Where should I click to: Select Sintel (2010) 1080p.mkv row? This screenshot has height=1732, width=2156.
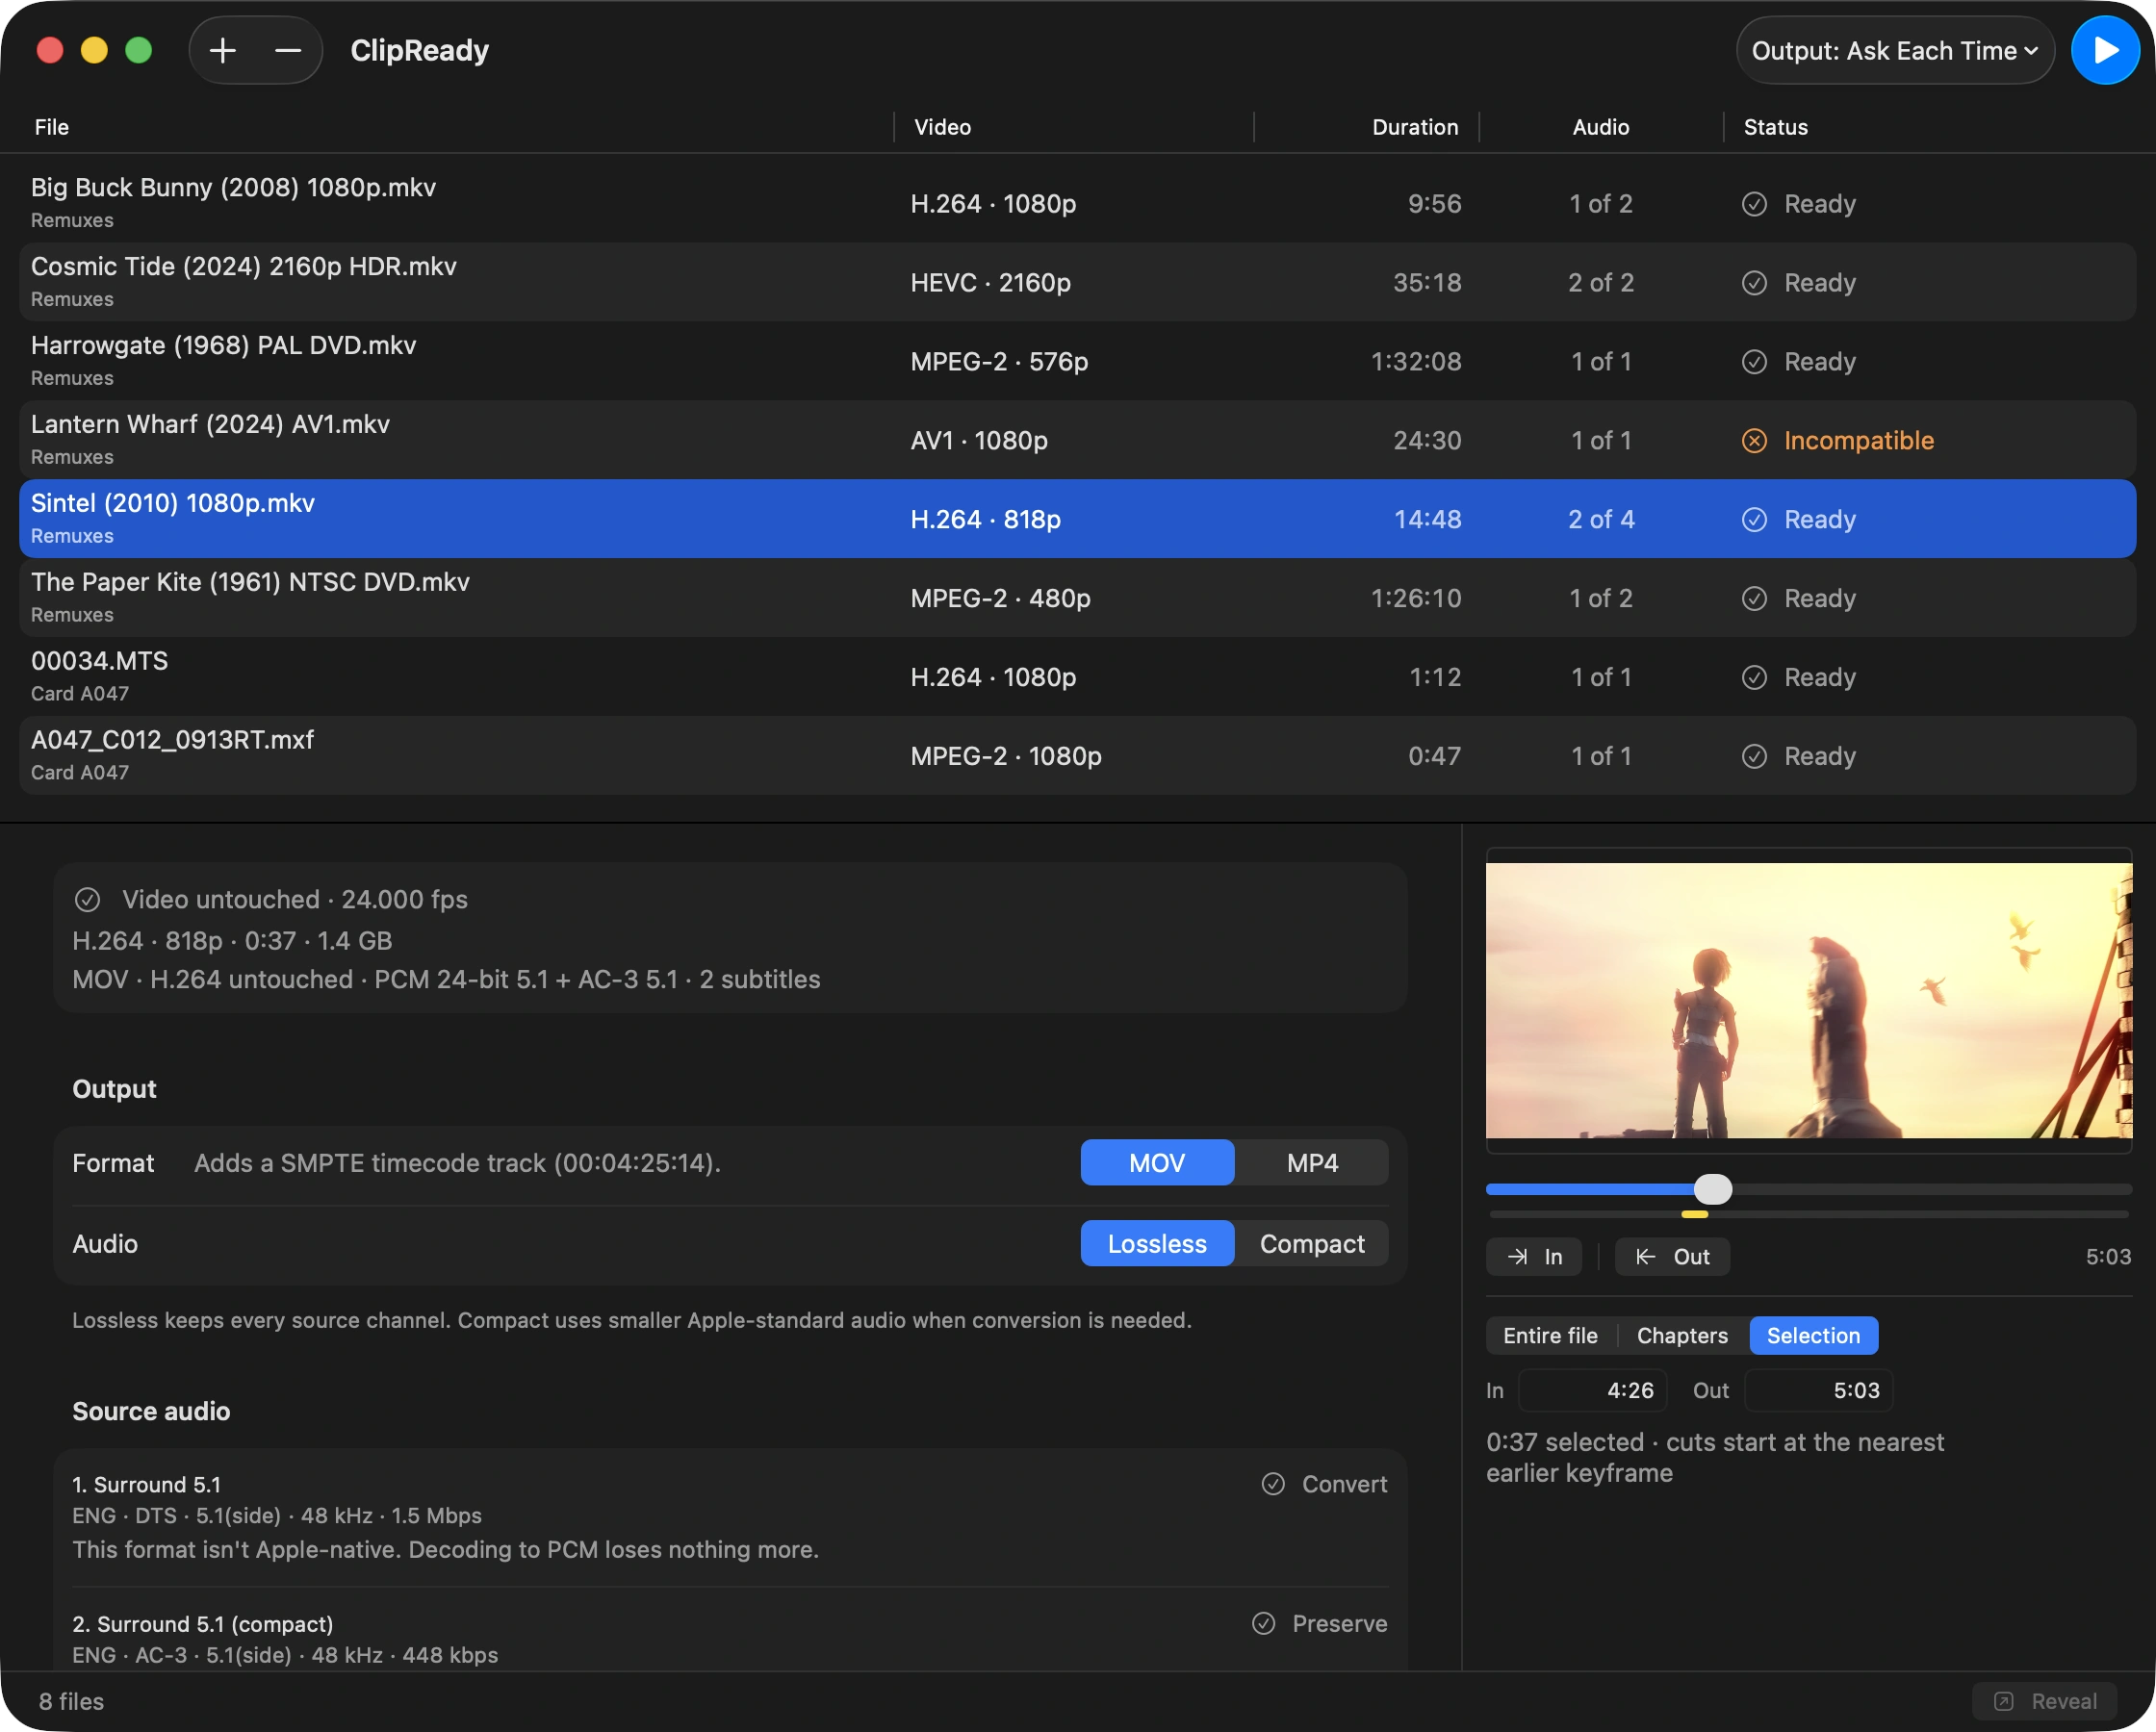pos(1078,520)
